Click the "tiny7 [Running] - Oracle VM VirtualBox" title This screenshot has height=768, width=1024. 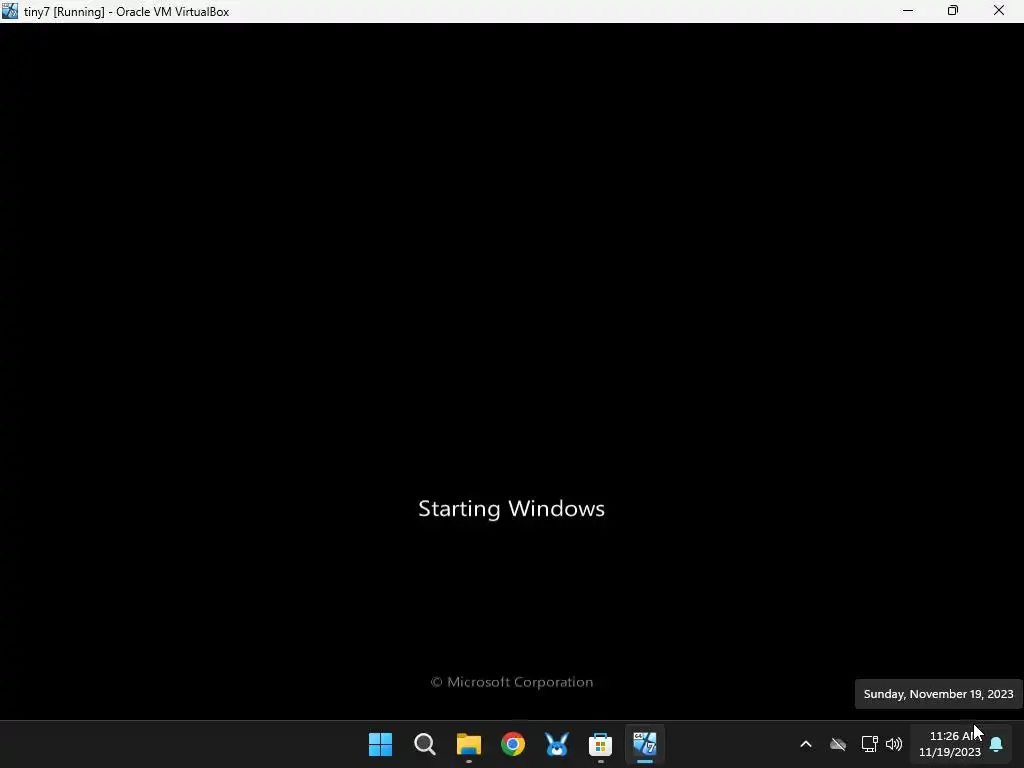[x=127, y=12]
